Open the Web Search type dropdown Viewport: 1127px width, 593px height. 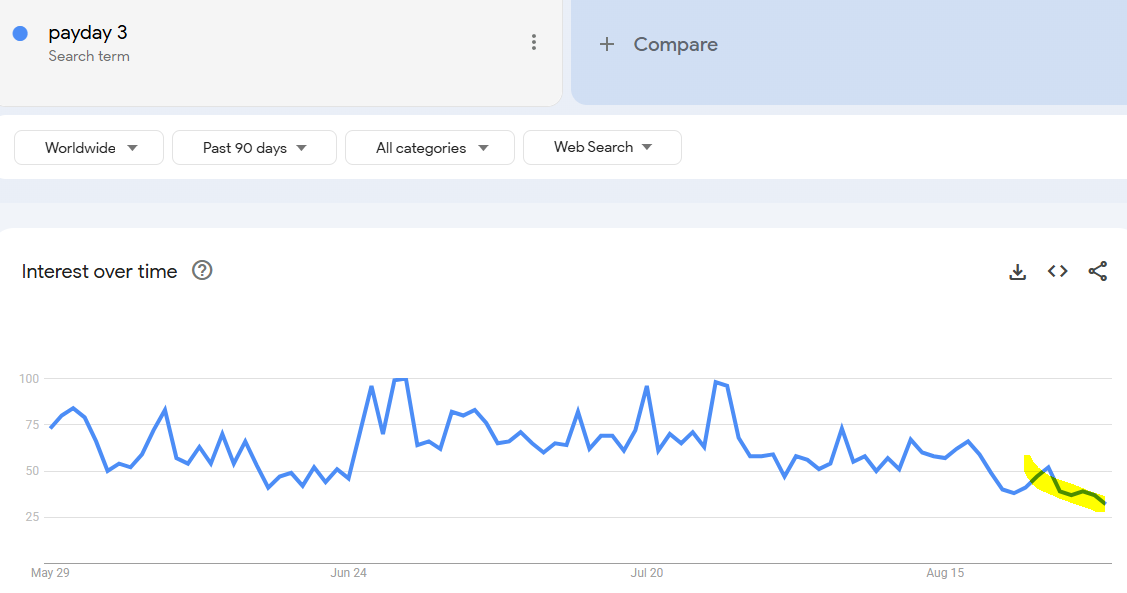pos(602,147)
